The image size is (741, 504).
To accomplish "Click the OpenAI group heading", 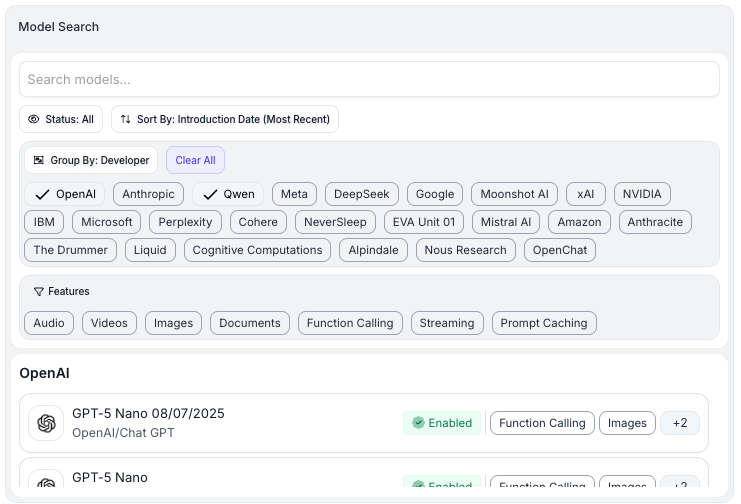I will coord(44,373).
